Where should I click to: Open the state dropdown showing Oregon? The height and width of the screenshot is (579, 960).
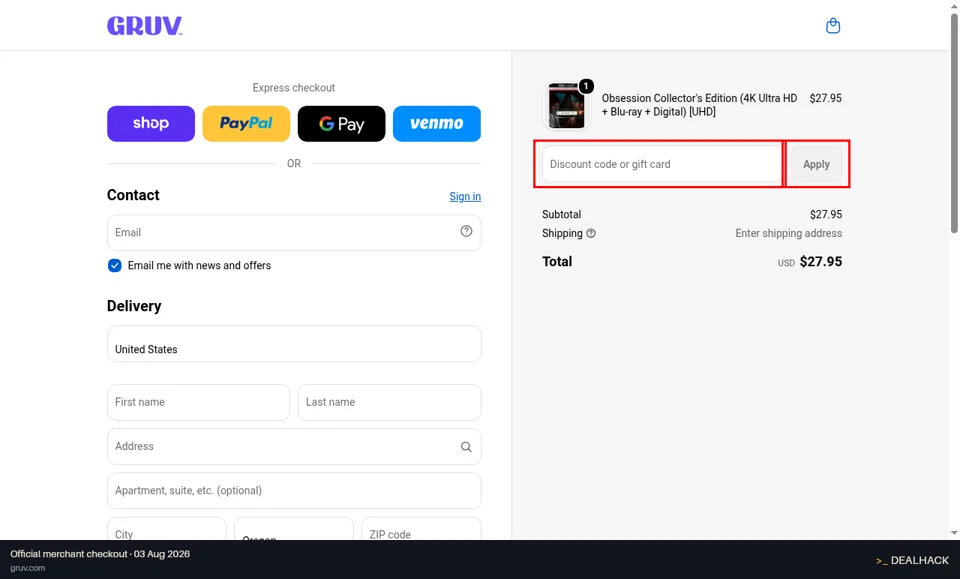click(294, 529)
